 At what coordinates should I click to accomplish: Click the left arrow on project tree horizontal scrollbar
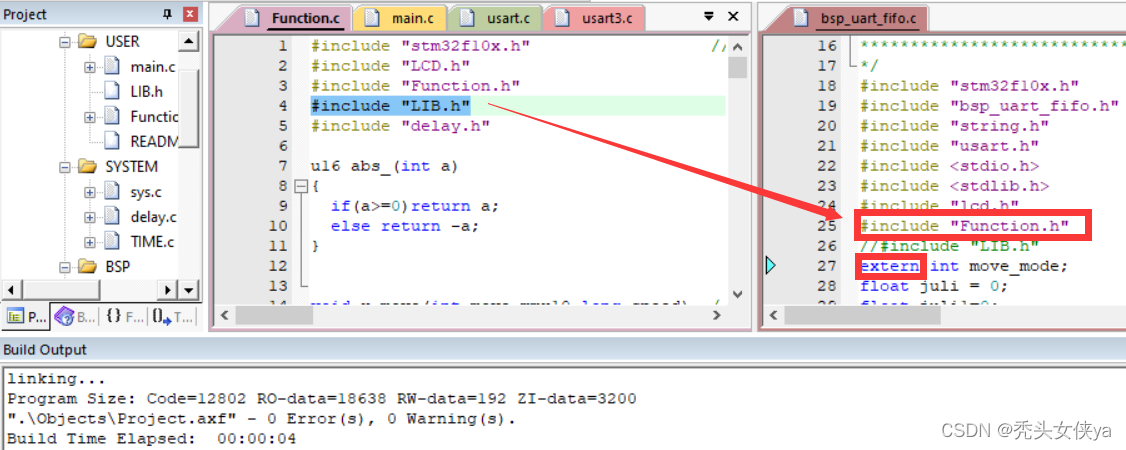tap(9, 290)
